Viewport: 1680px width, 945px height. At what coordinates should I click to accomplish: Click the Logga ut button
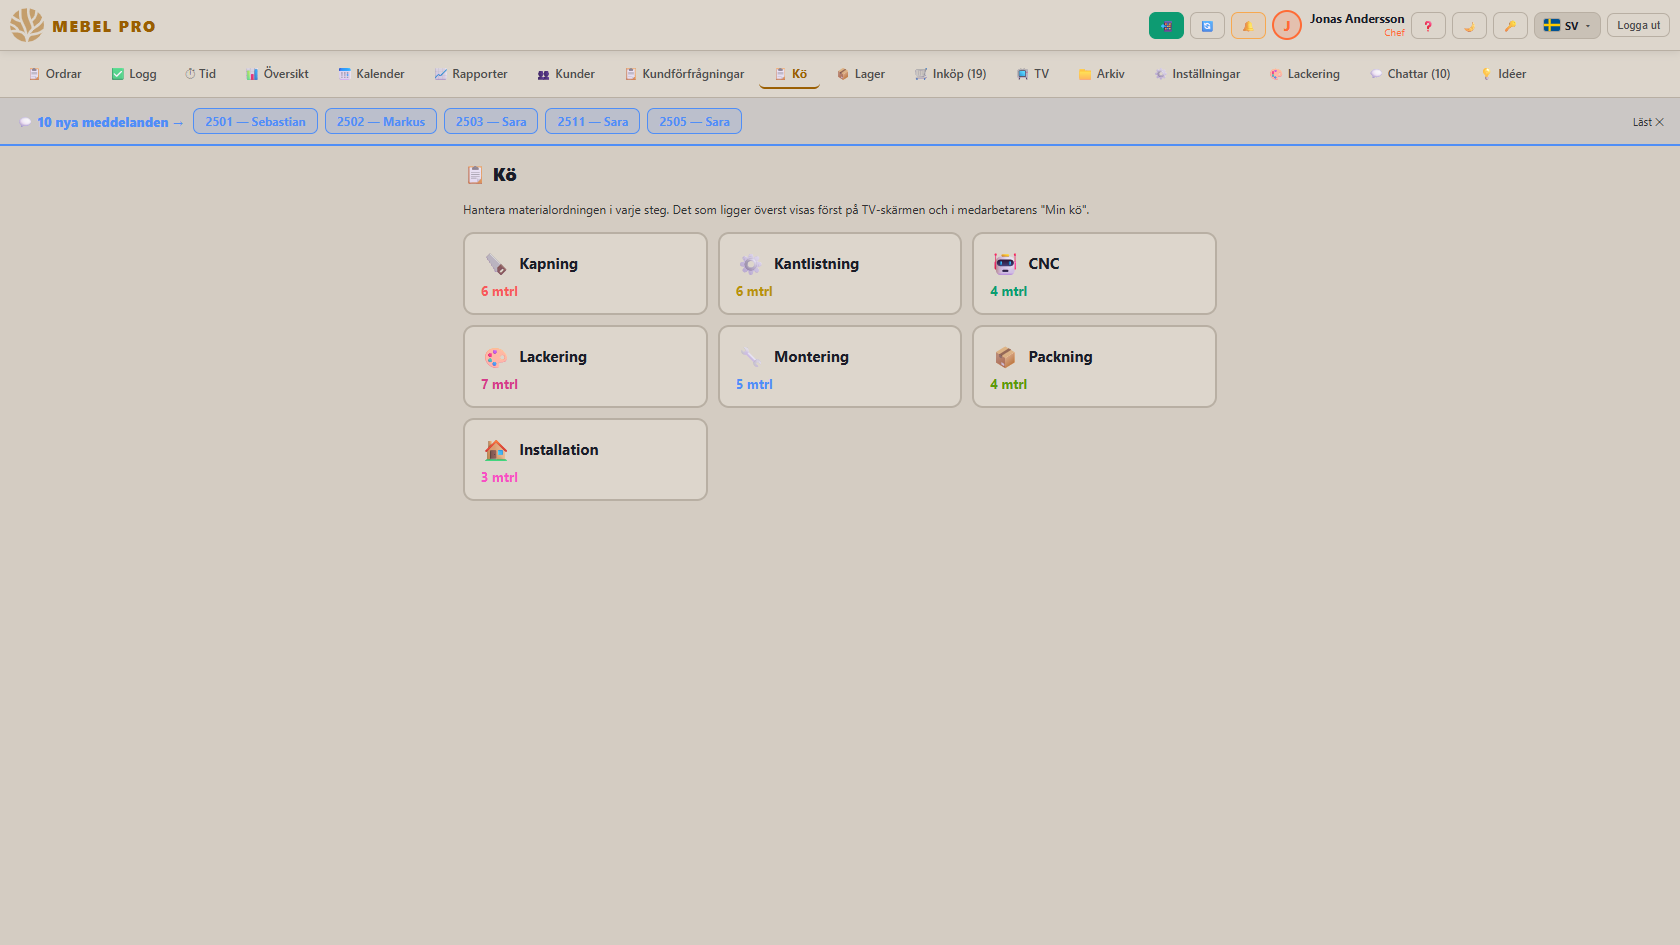(1638, 26)
